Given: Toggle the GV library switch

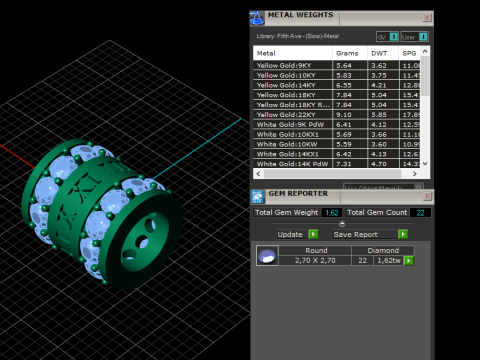Looking at the screenshot, I should click(x=394, y=37).
